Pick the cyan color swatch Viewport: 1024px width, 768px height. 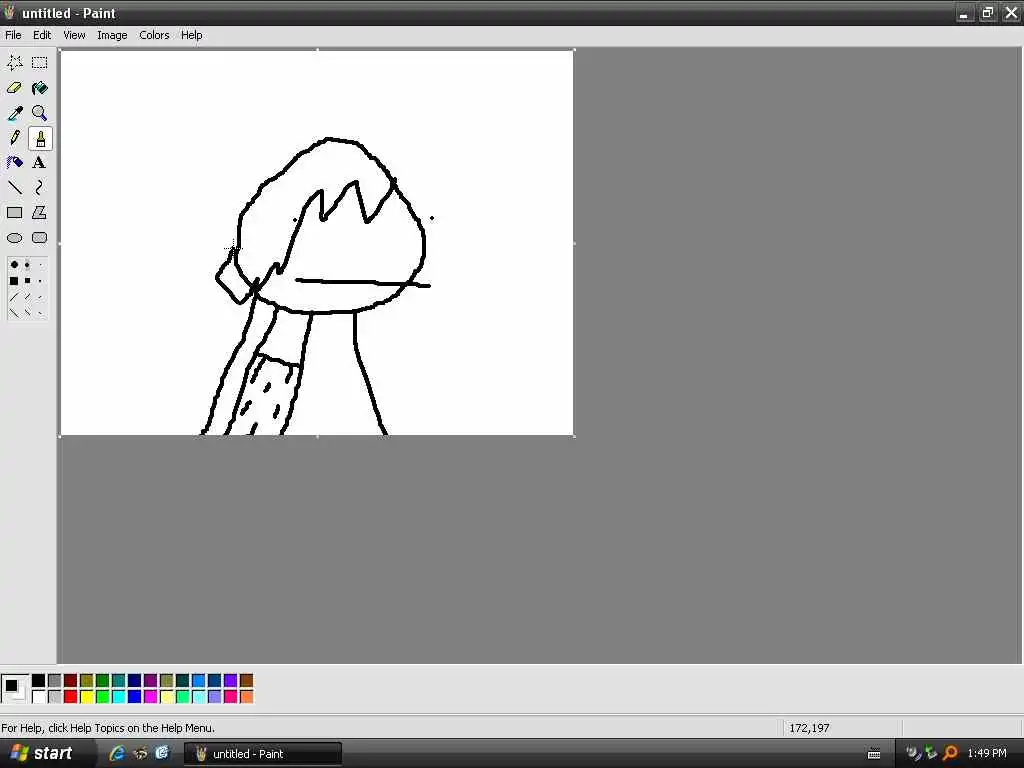click(118, 697)
